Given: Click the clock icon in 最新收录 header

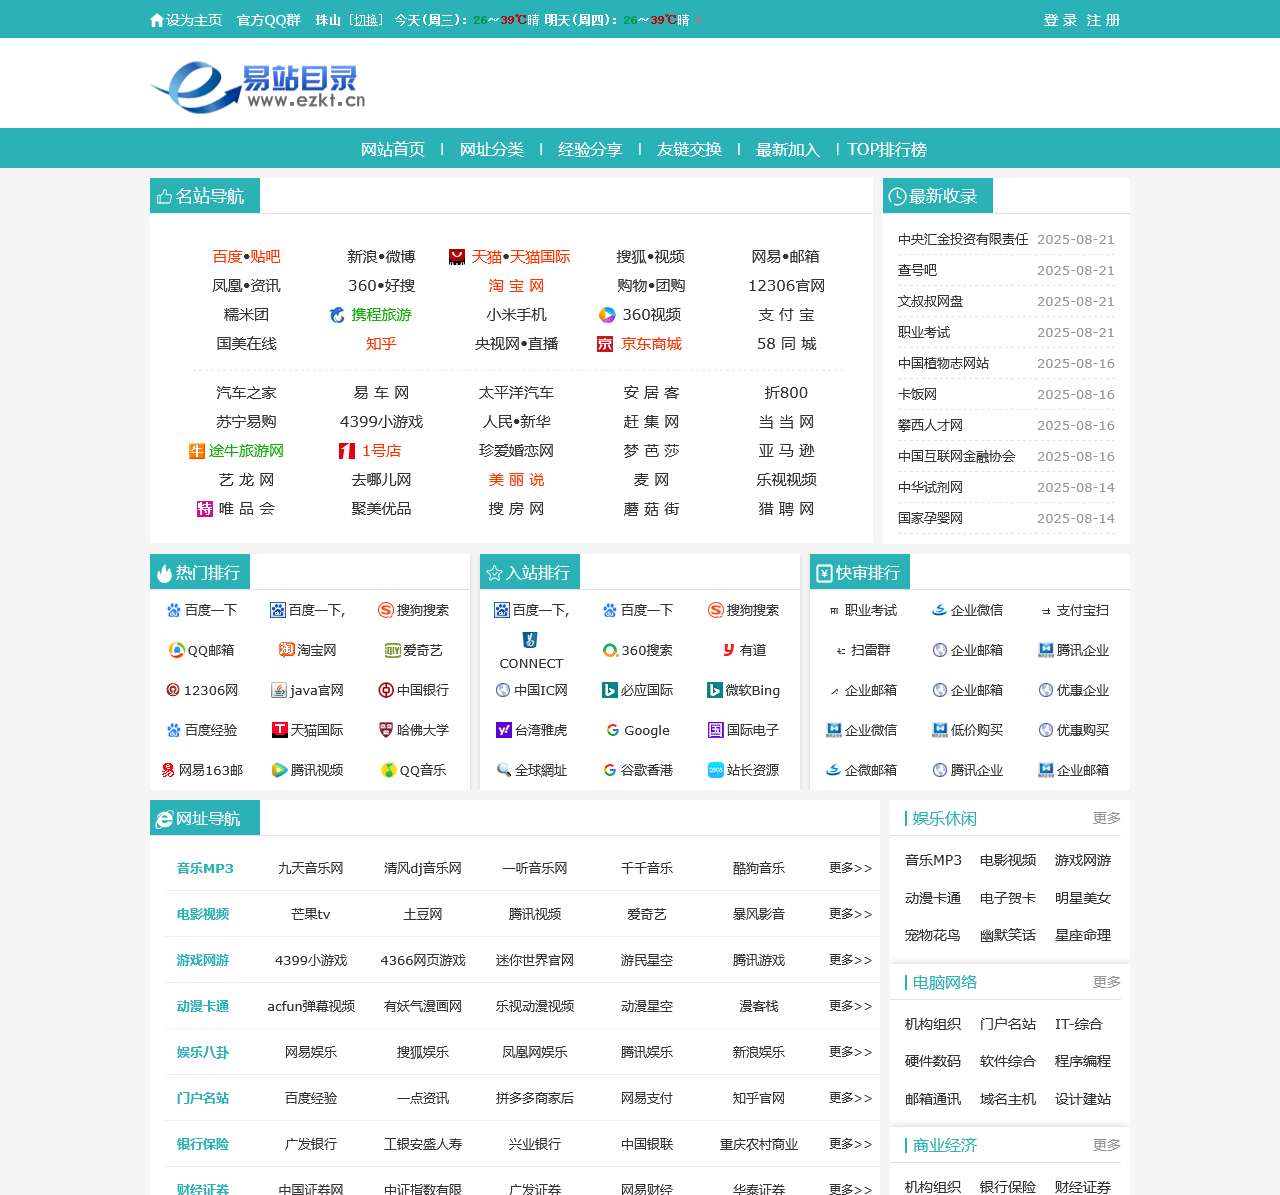Looking at the screenshot, I should (897, 196).
